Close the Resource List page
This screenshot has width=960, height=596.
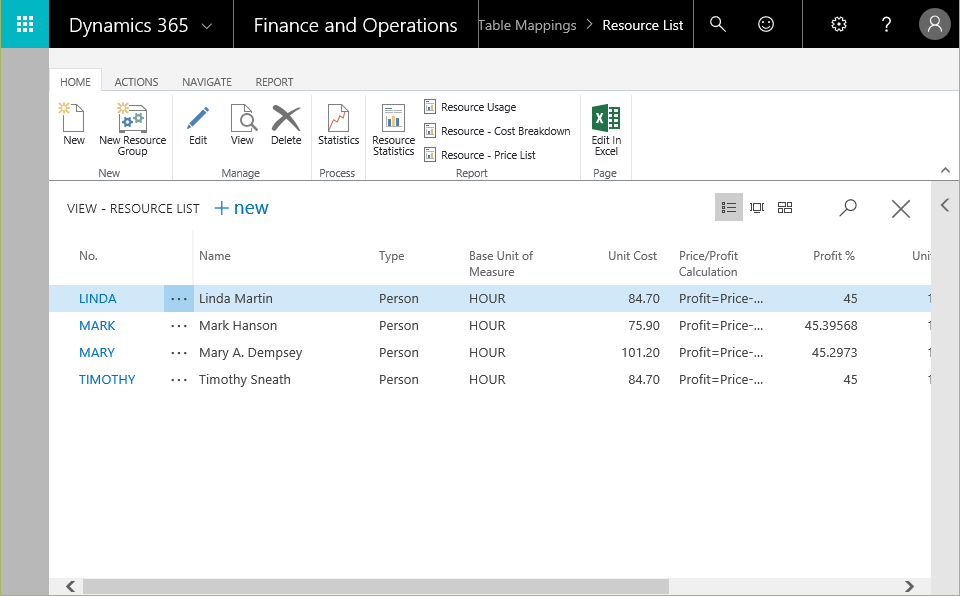(x=901, y=208)
